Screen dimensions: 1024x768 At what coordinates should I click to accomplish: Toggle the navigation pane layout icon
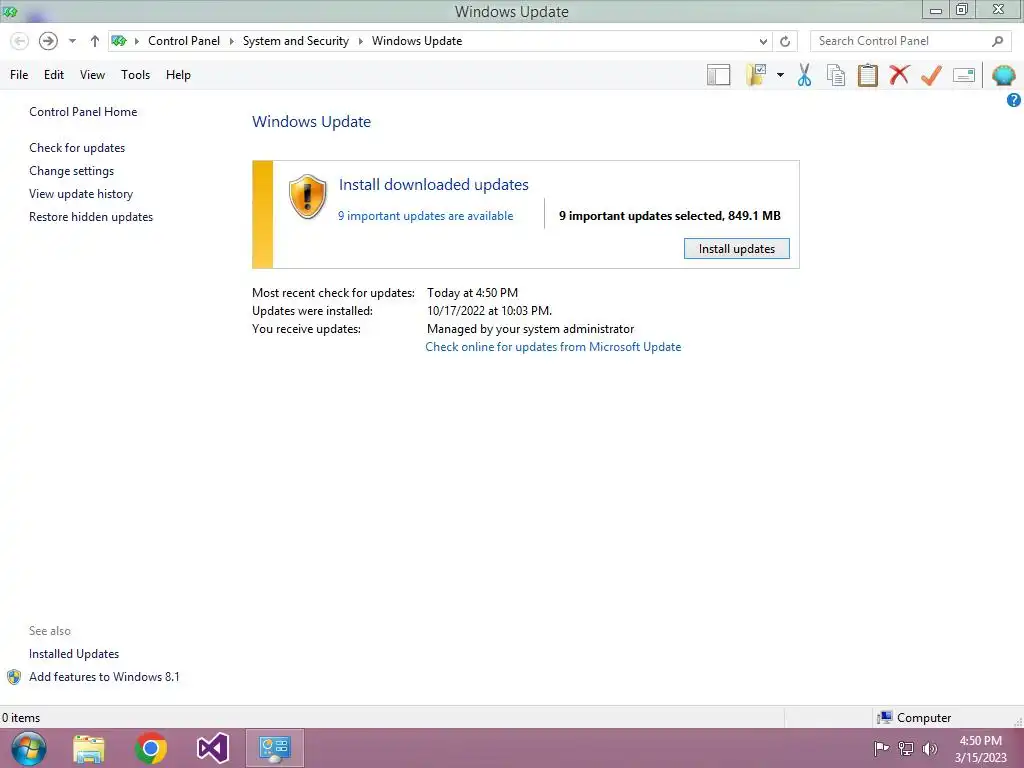(718, 75)
